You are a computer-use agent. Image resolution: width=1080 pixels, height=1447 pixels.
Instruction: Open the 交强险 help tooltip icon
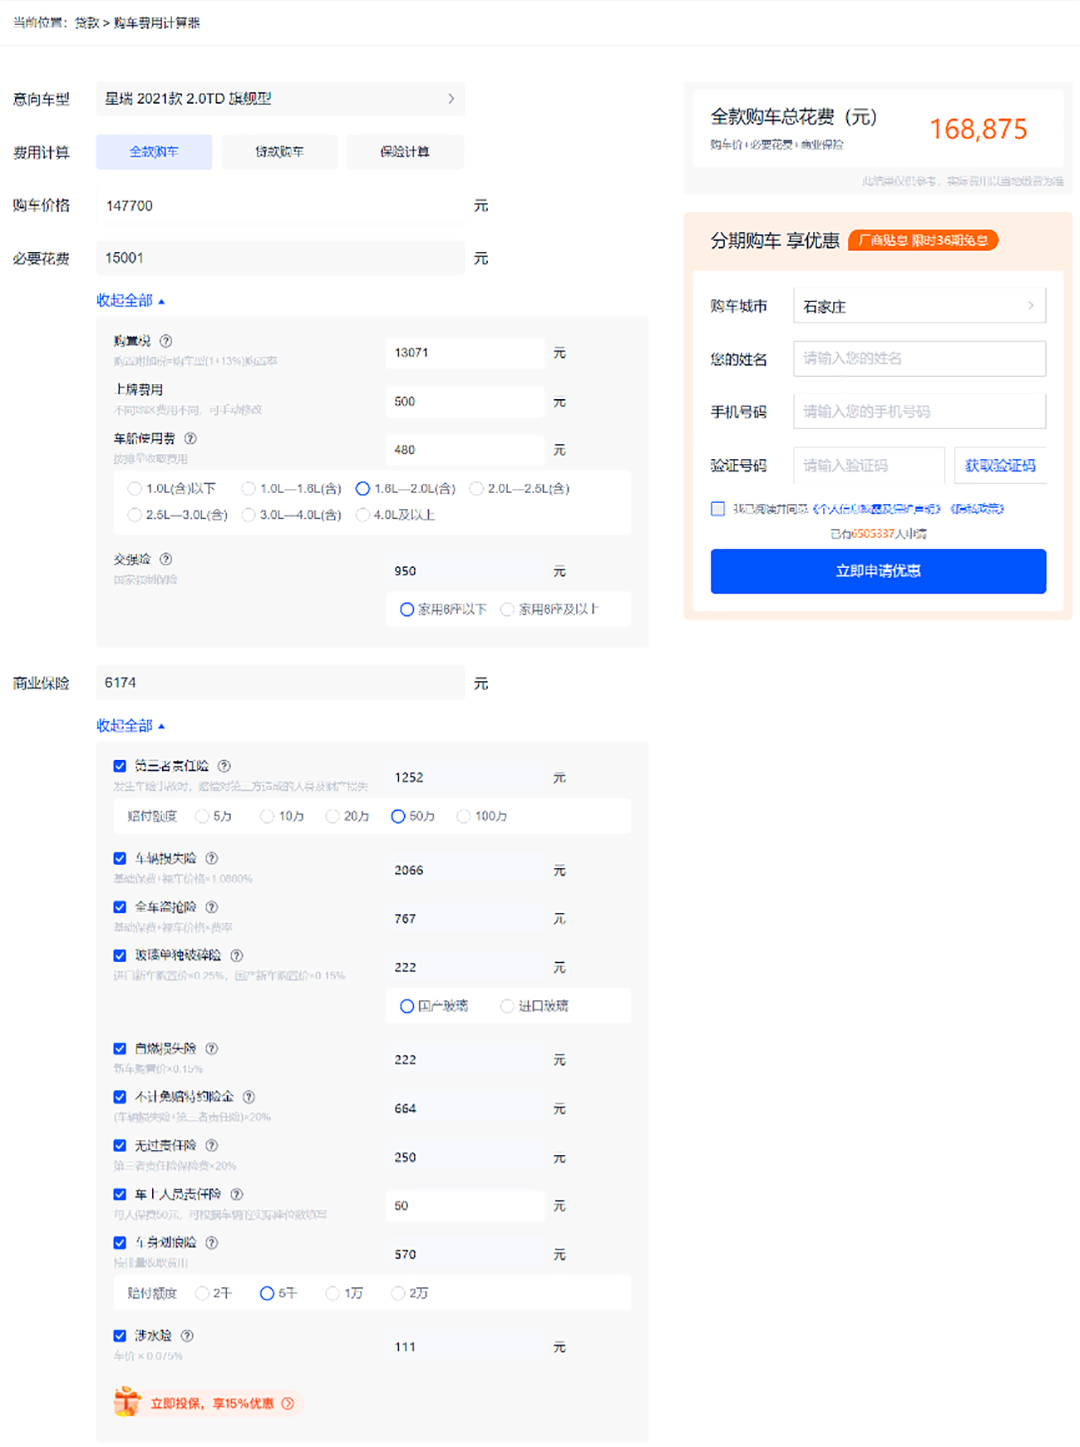(x=166, y=560)
